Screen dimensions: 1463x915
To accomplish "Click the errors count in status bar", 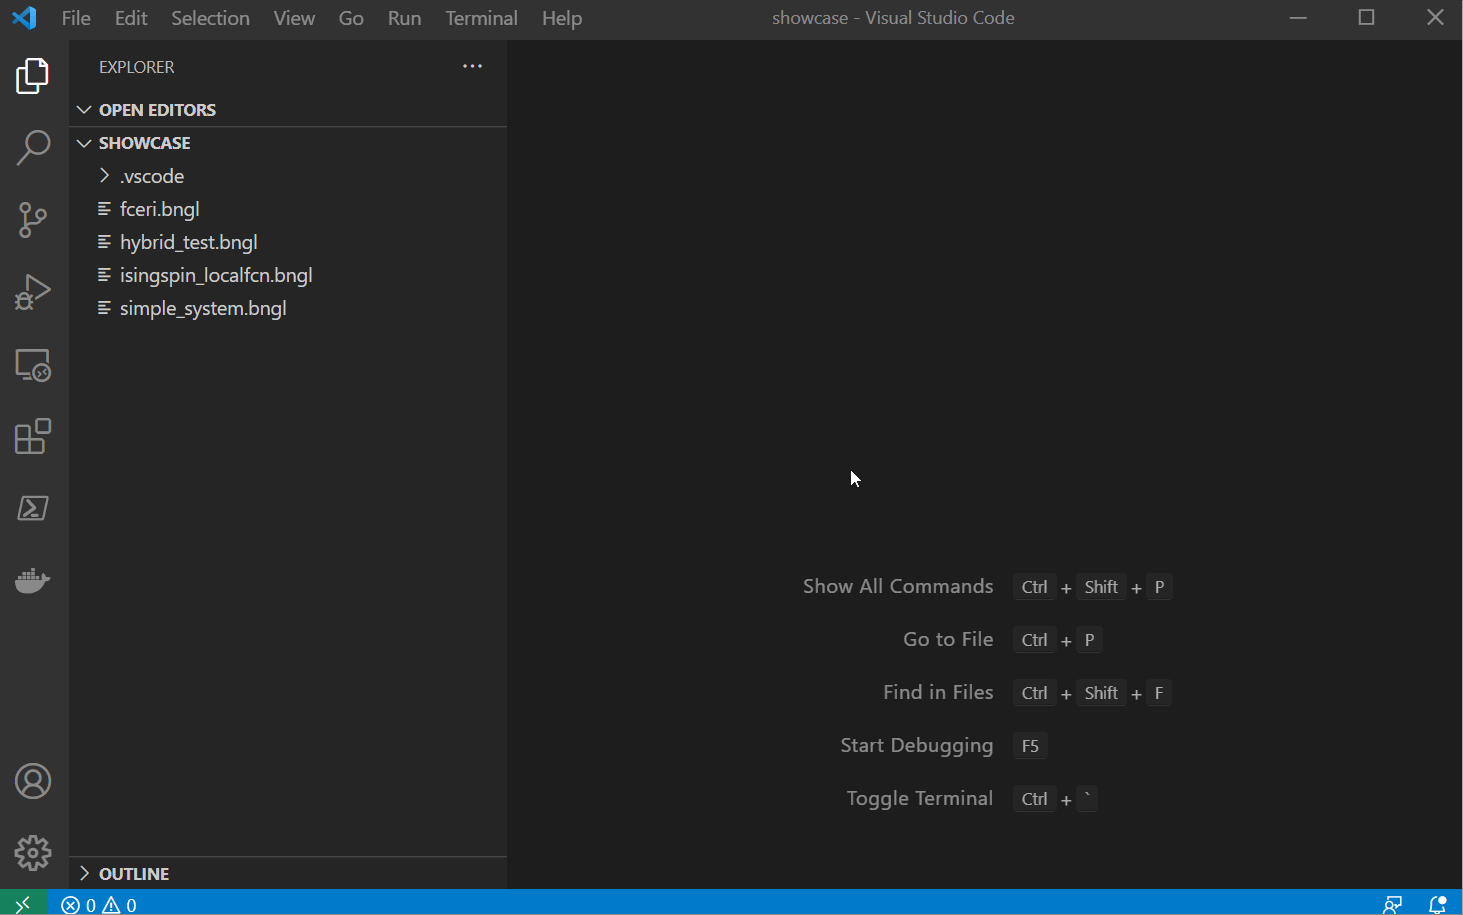I will 79,905.
